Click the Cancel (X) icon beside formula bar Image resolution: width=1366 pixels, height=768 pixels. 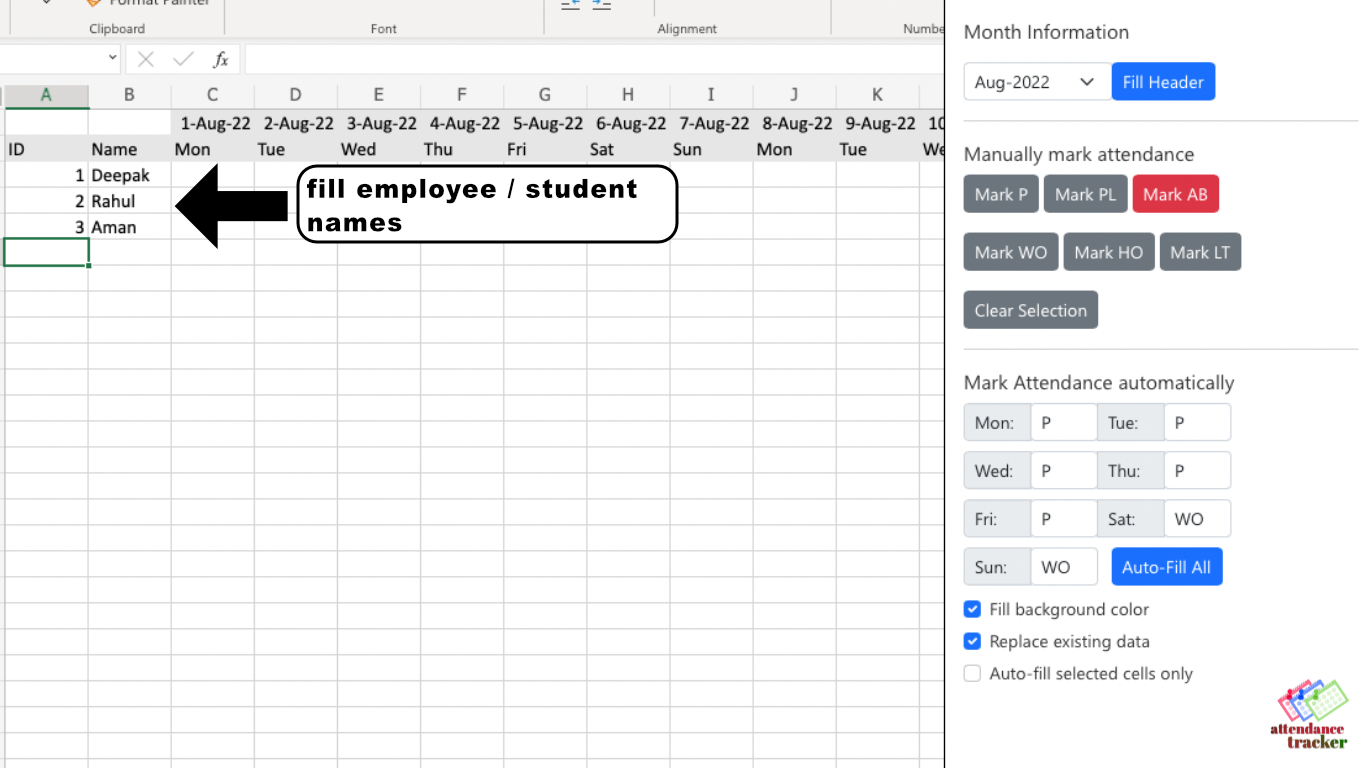pyautogui.click(x=145, y=58)
